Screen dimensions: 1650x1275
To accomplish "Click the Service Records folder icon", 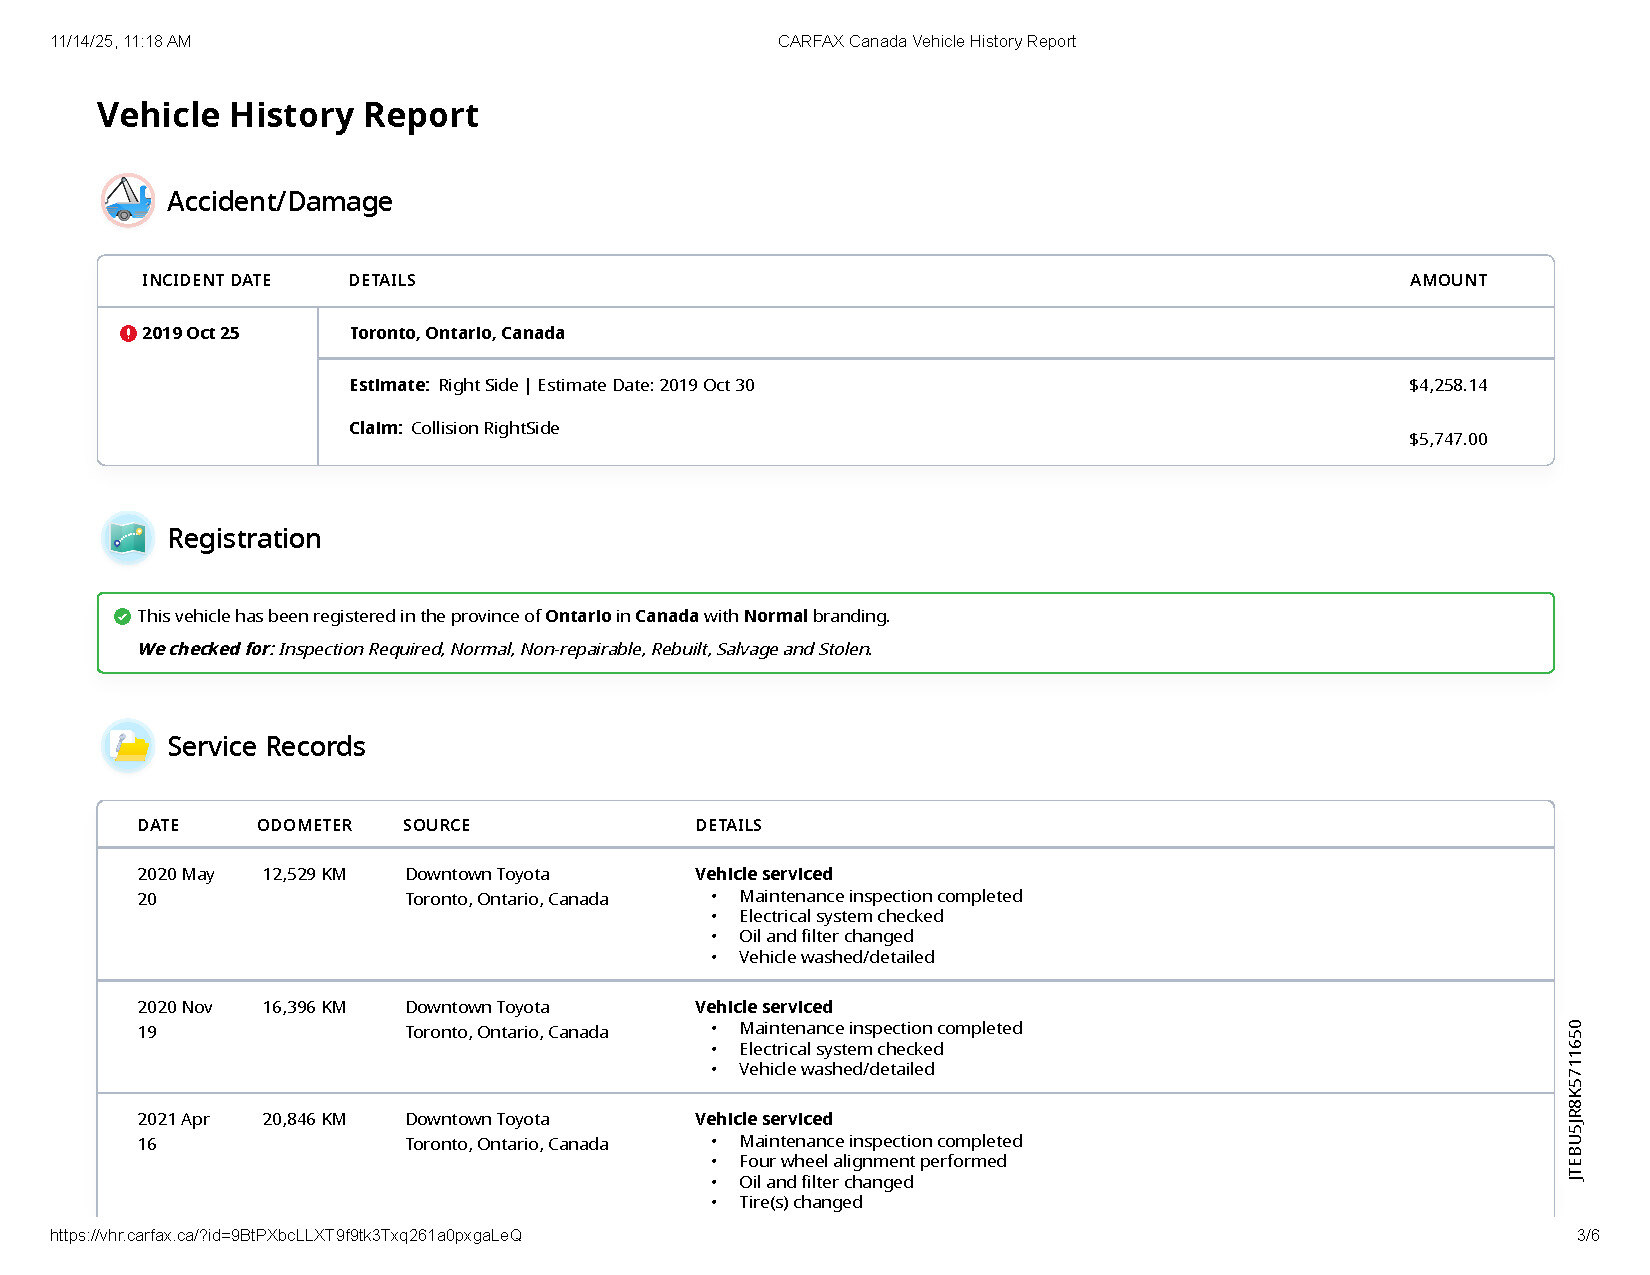I will click(127, 746).
